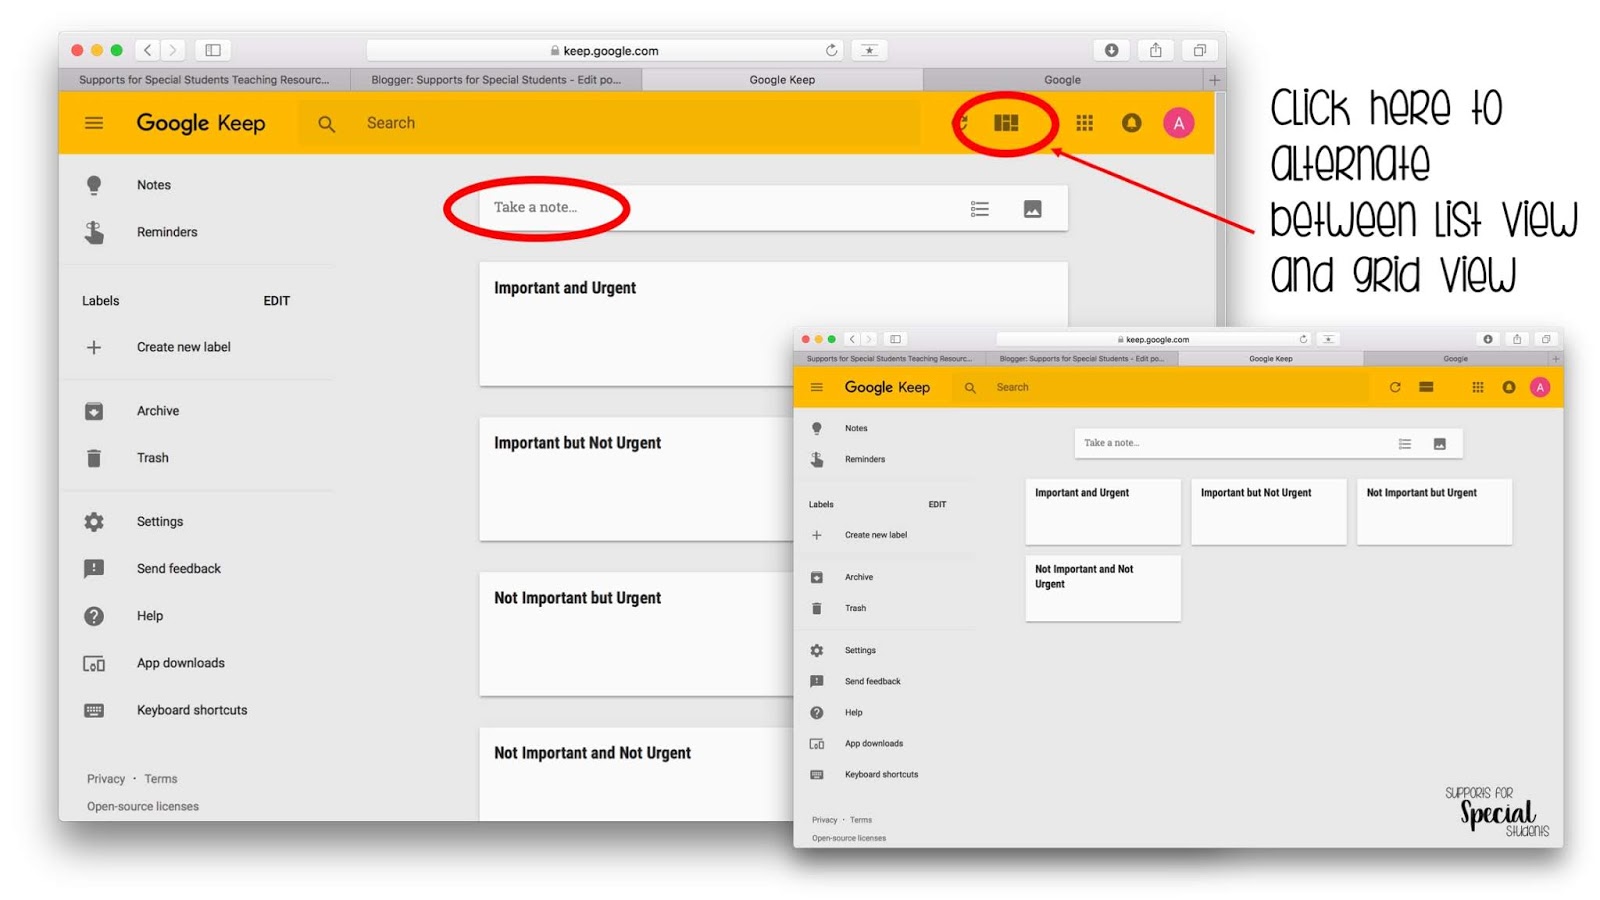Go back in the back Safari window
Image resolution: width=1600 pixels, height=900 pixels.
tap(148, 50)
